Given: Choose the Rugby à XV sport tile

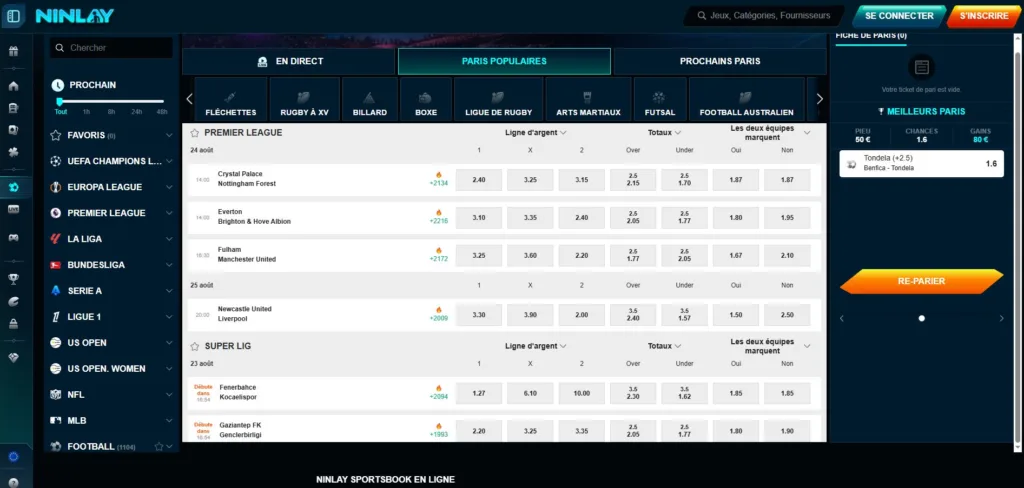Looking at the screenshot, I should tap(304, 99).
